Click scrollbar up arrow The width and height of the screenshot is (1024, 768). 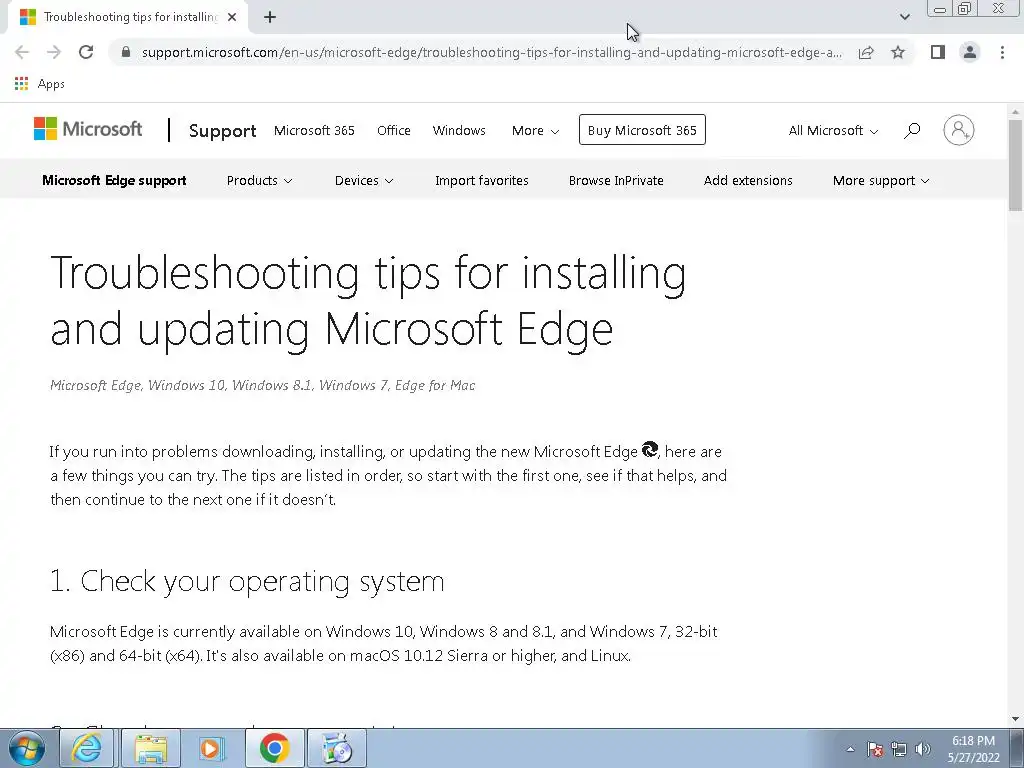1016,112
